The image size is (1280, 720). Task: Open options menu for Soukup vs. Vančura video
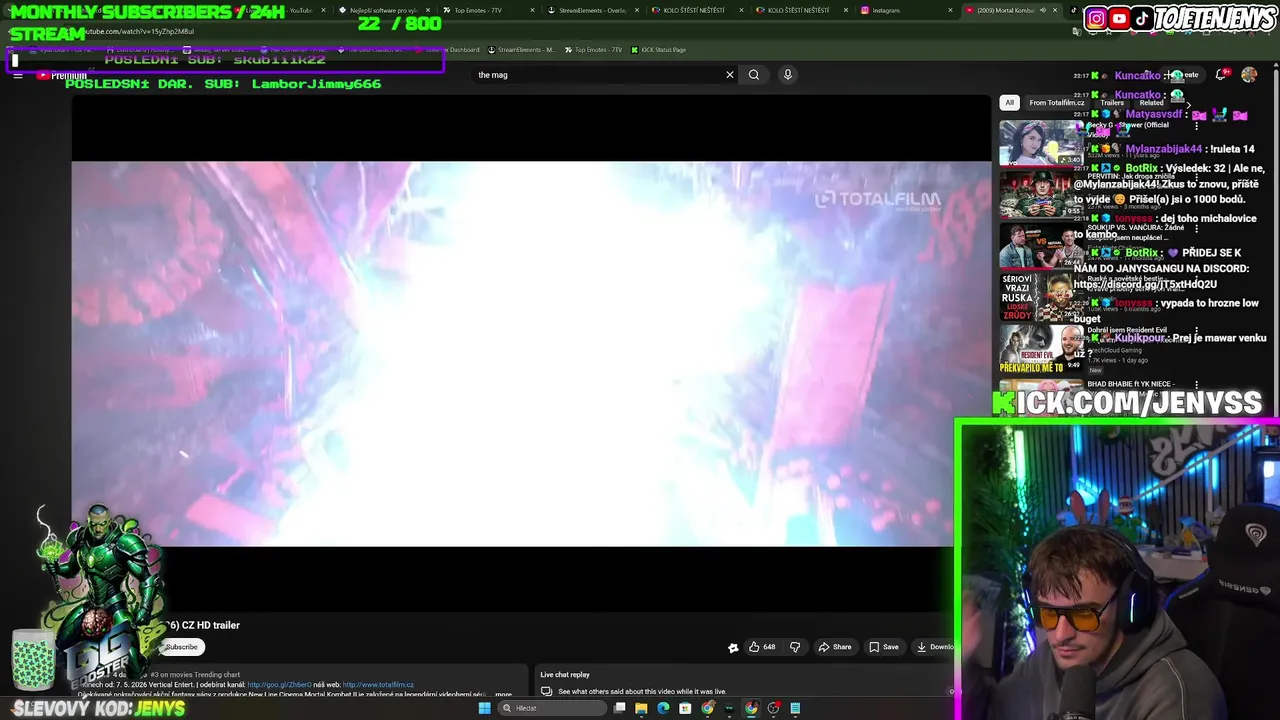click(x=1197, y=230)
